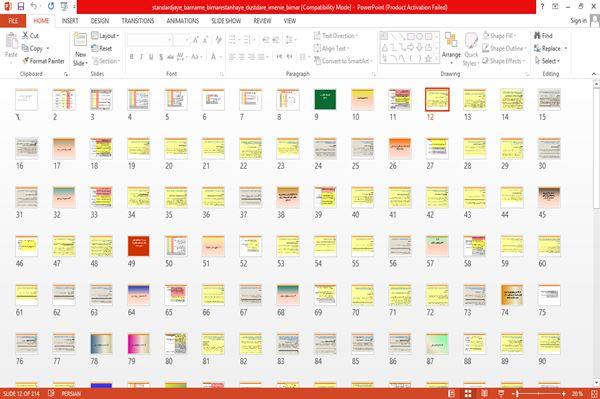
Task: Toggle Align Right paragraph button
Action: click(251, 57)
